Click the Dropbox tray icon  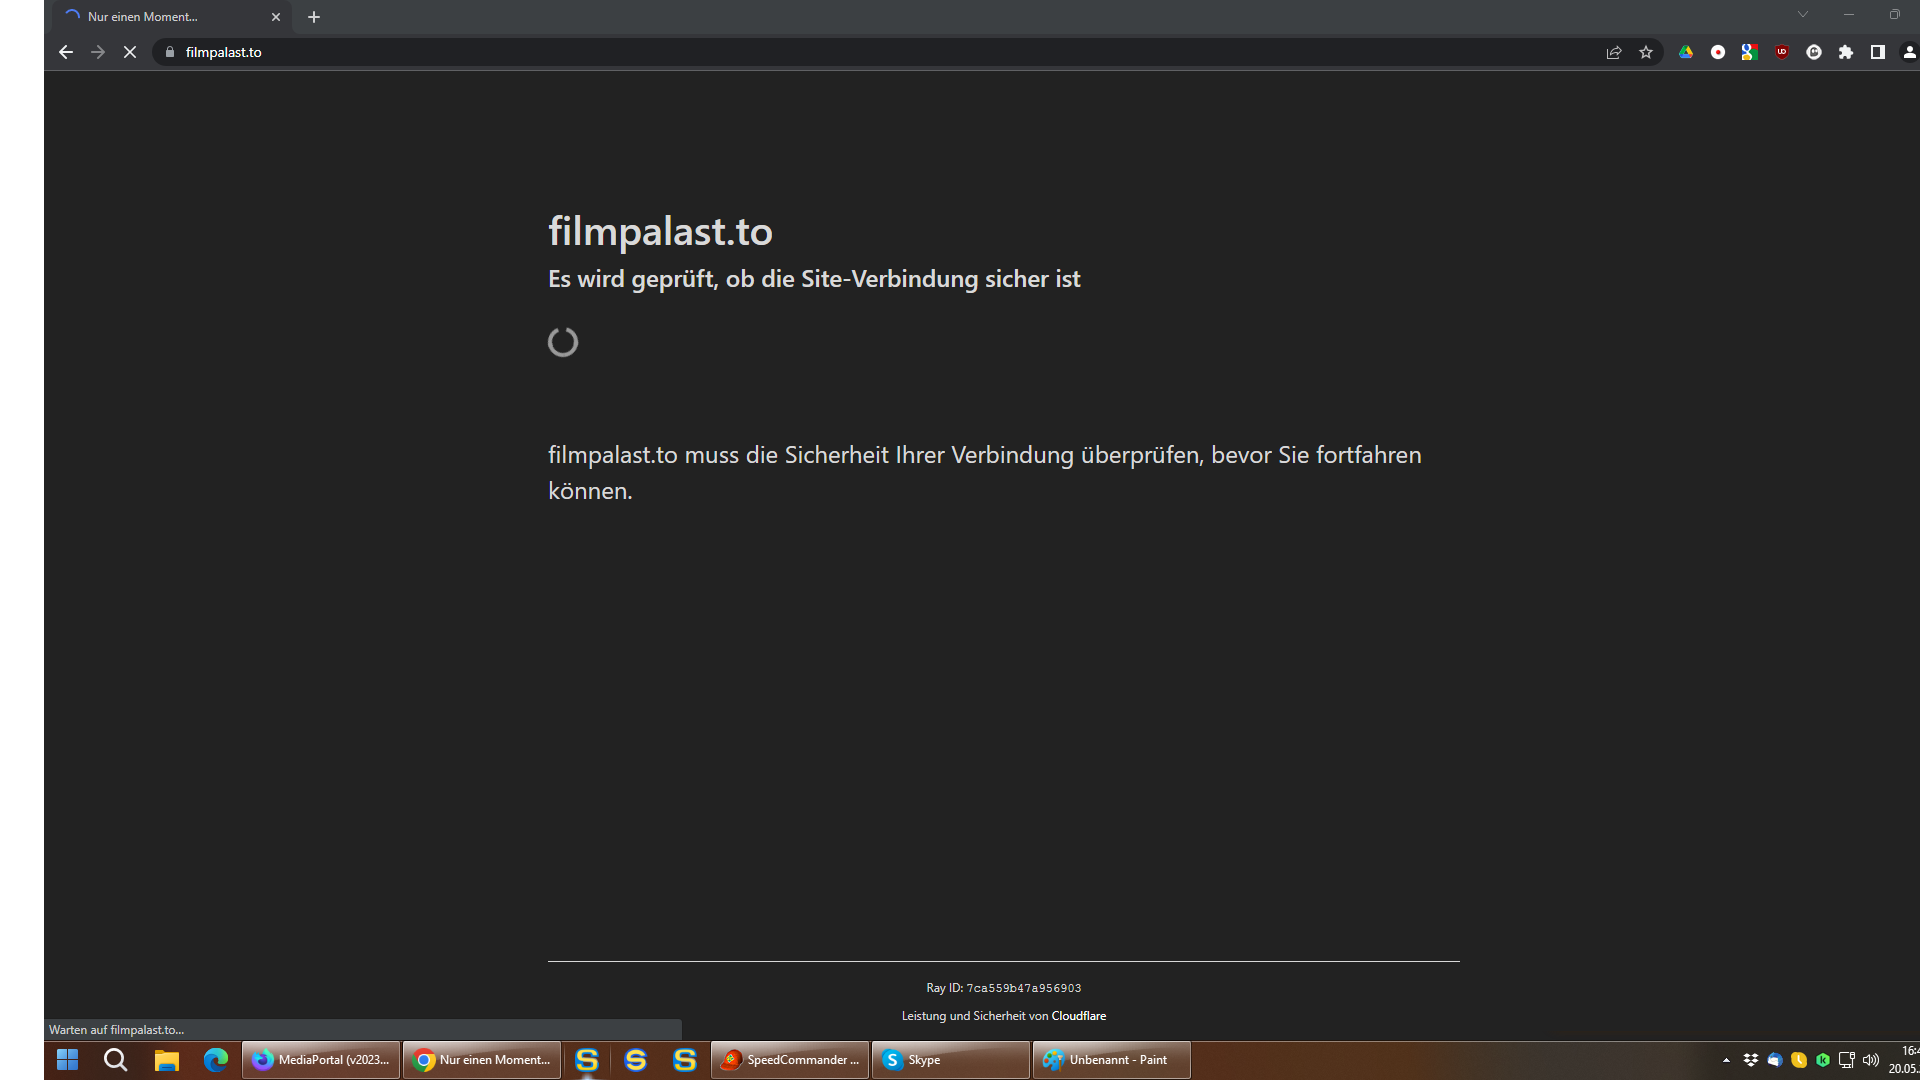click(1751, 1060)
